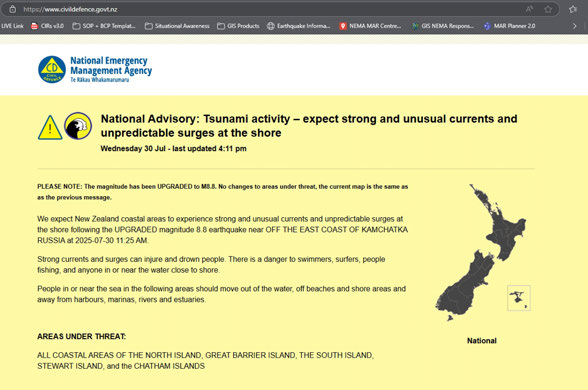The height and width of the screenshot is (390, 588).
Task: Open the Earthquake Information bookmark
Action: pos(298,26)
